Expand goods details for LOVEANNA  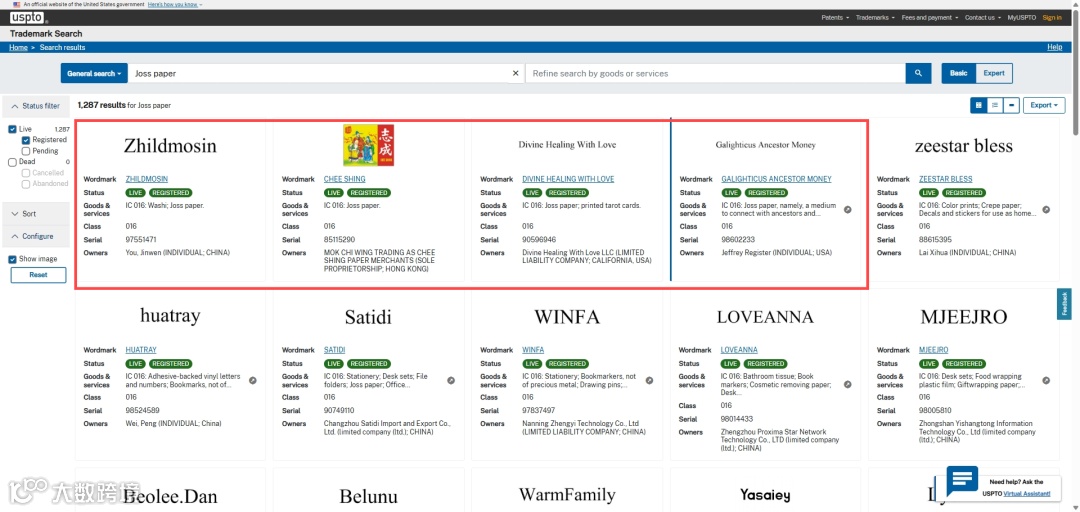(847, 385)
